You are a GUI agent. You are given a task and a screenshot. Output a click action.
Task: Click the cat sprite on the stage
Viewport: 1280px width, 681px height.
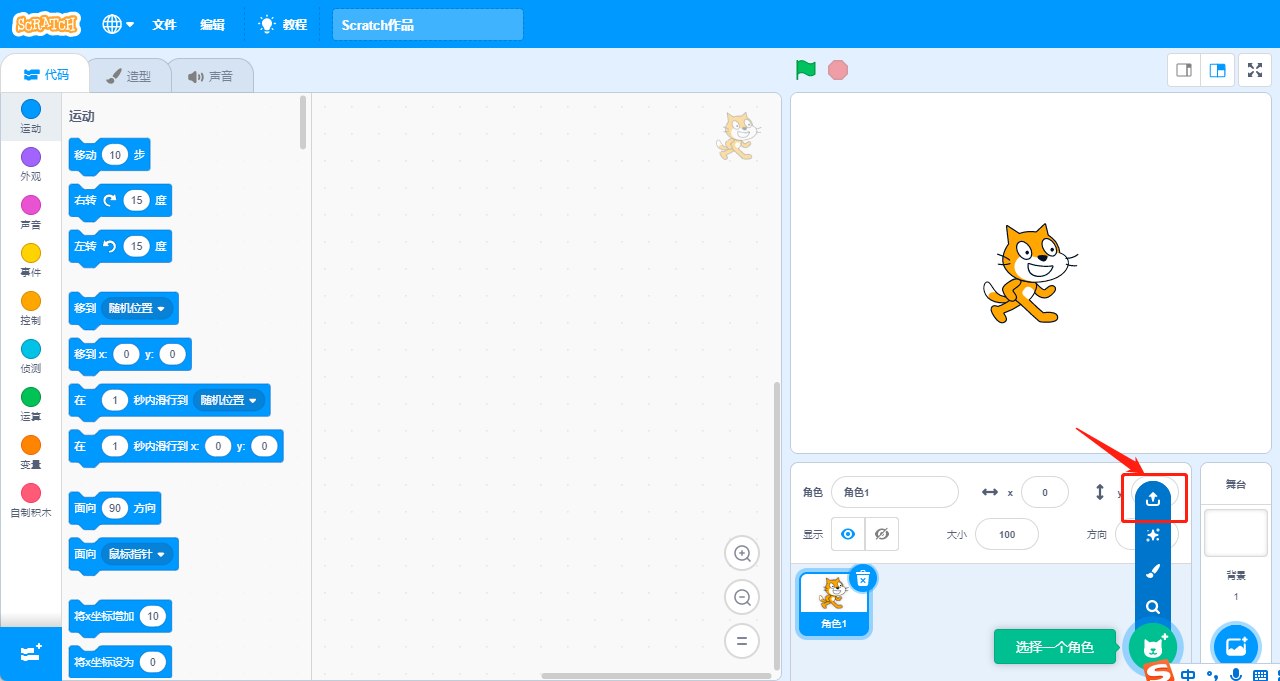(1030, 273)
